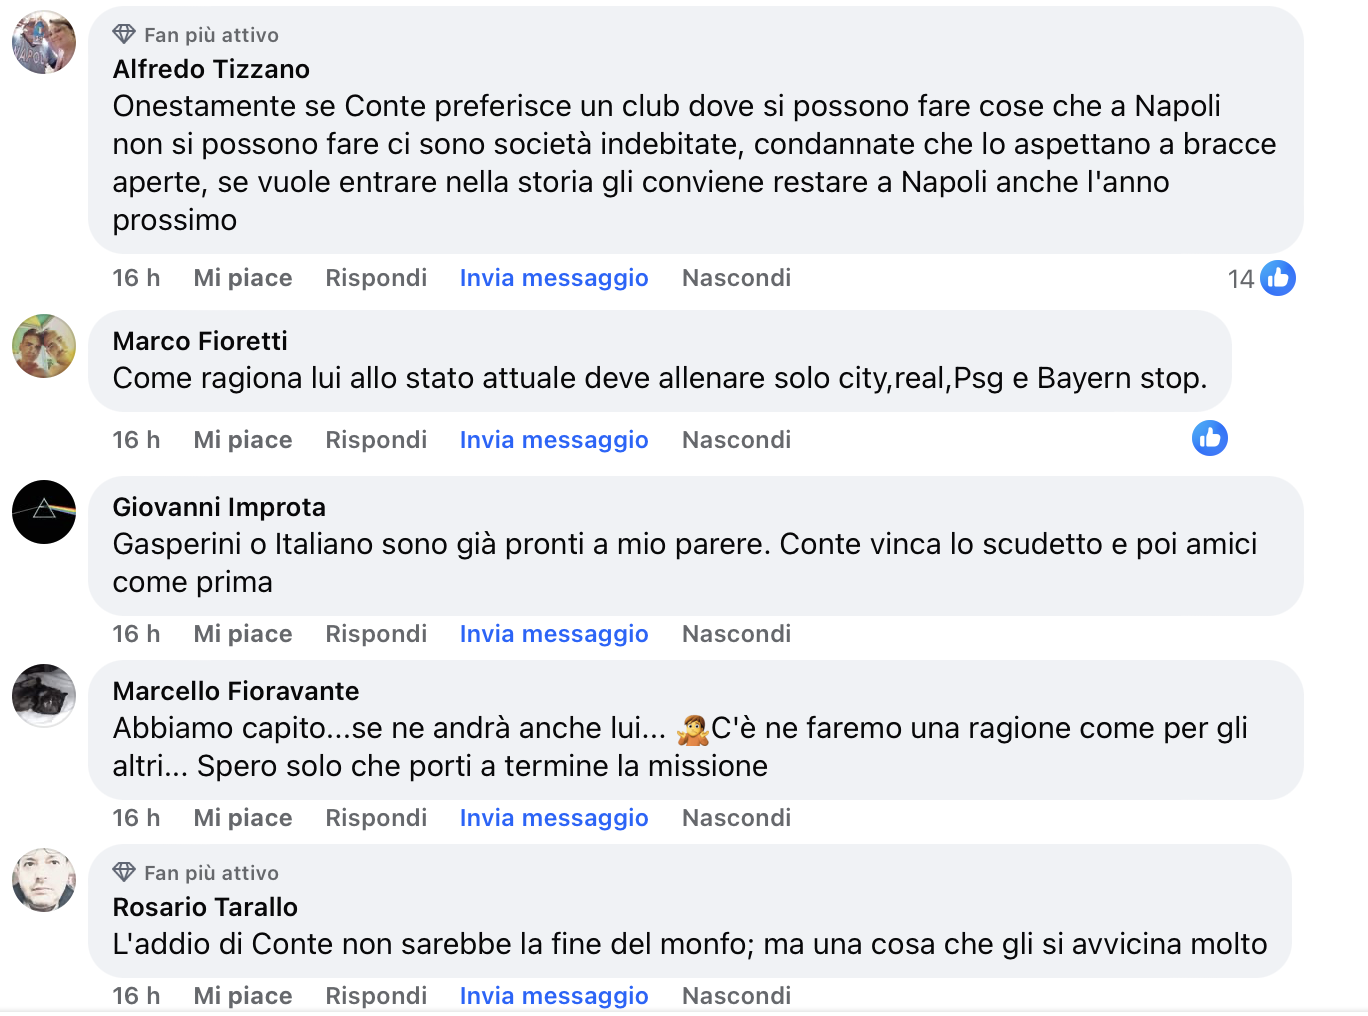This screenshot has width=1368, height=1016.
Task: Click Alfredo Tizzano's profile picture
Action: tap(44, 43)
